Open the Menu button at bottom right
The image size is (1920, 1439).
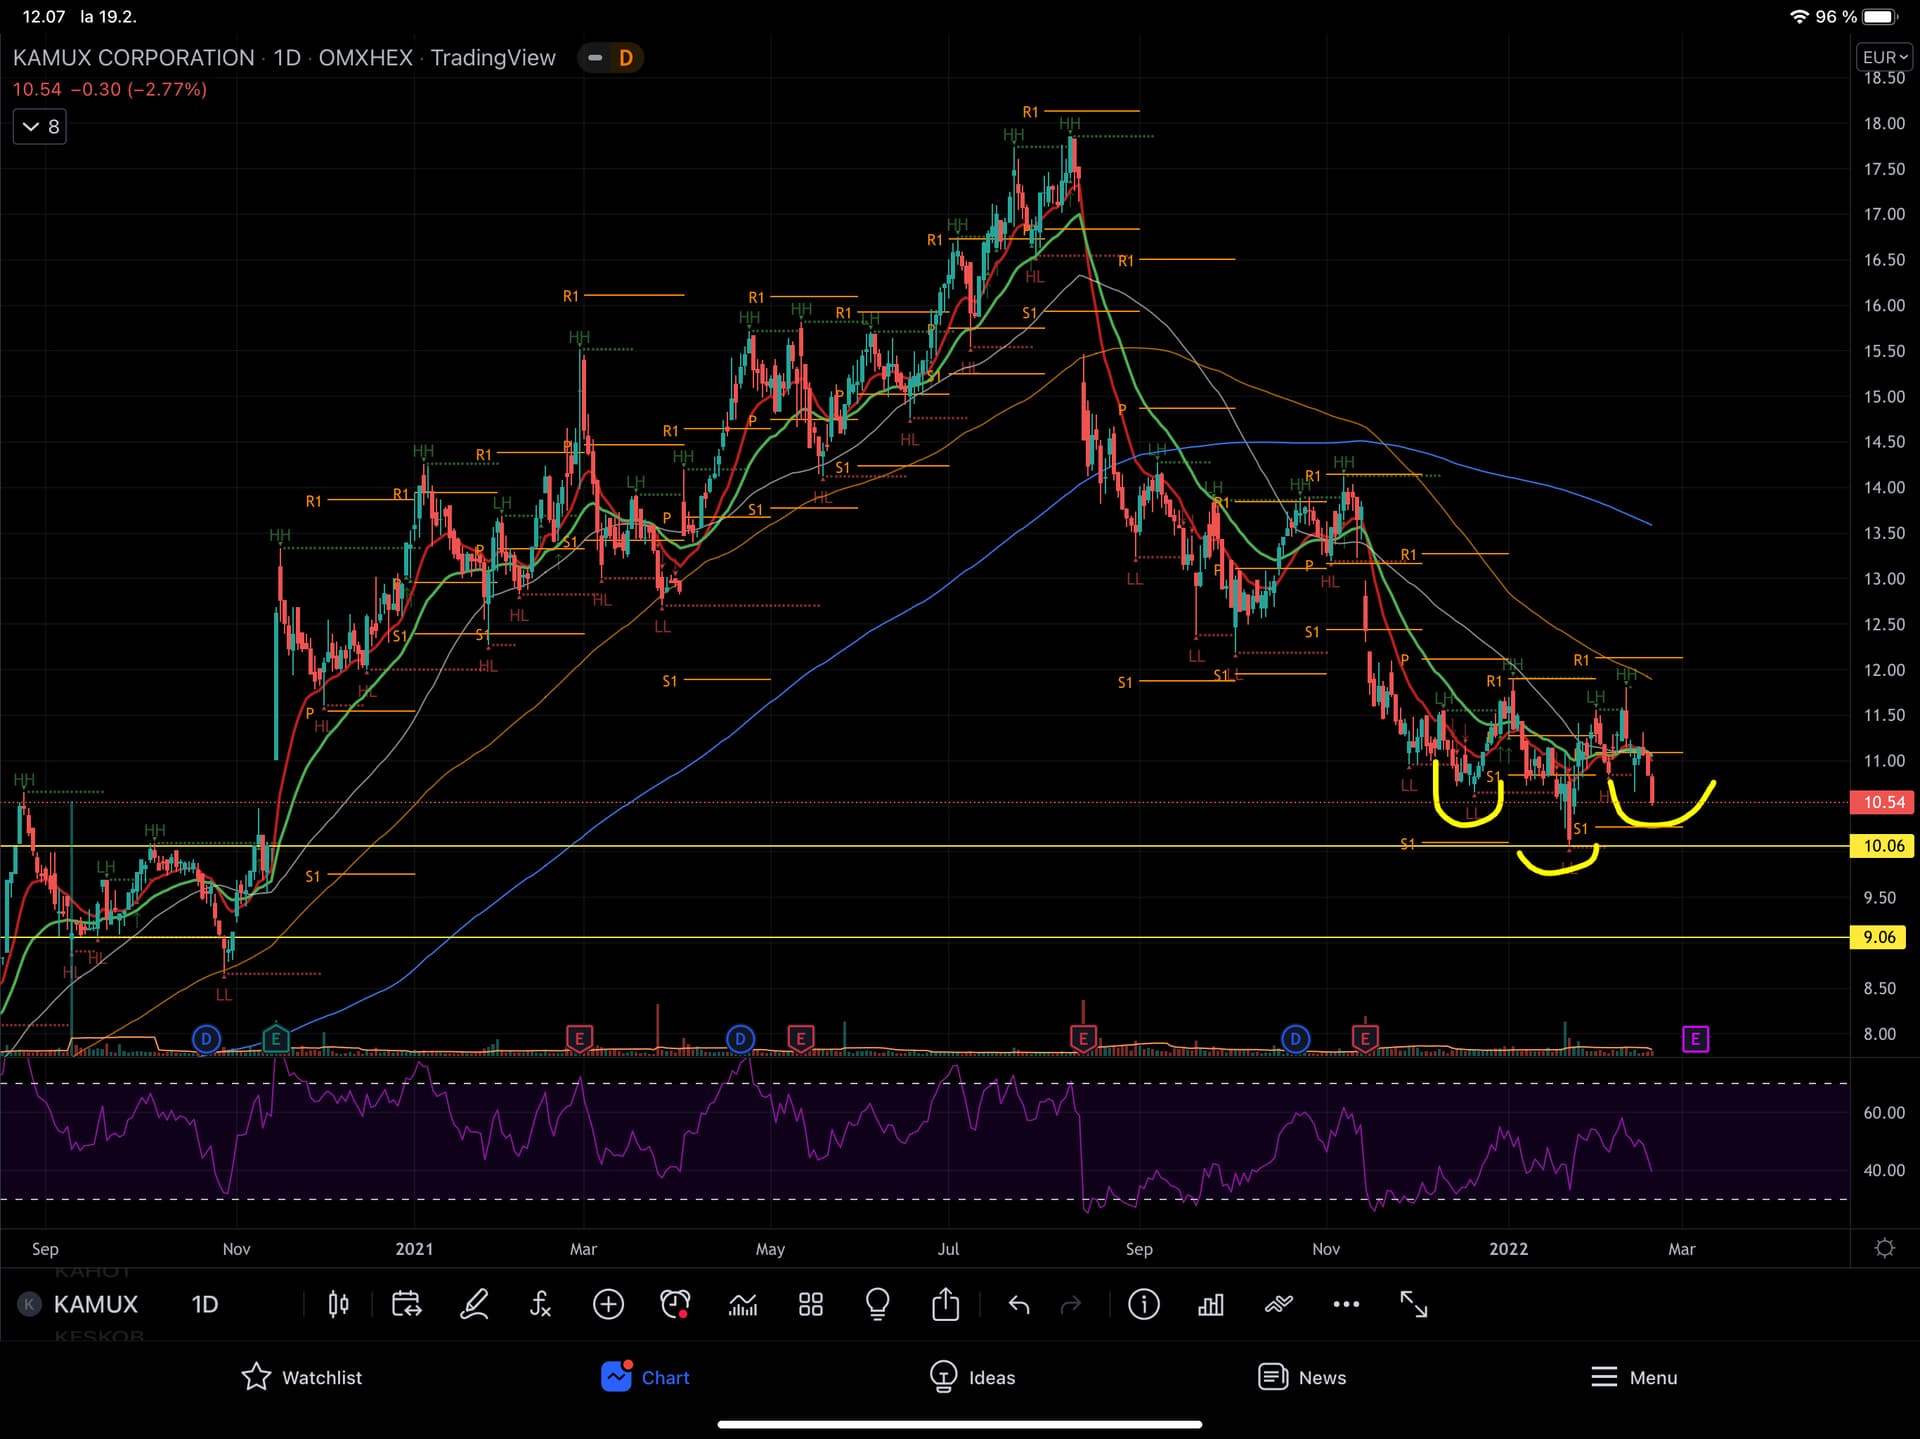[1633, 1377]
